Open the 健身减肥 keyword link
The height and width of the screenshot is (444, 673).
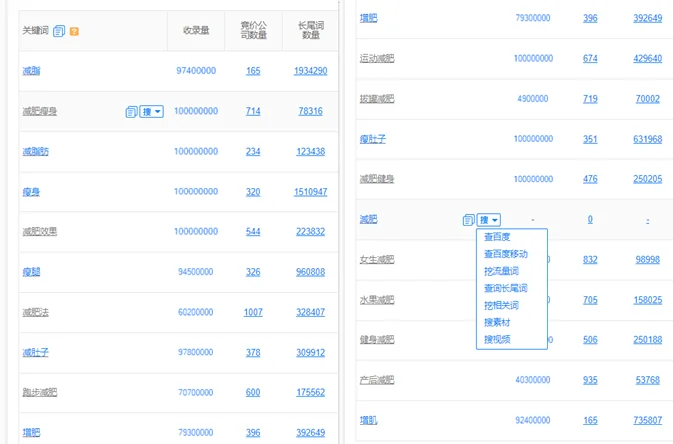click(377, 340)
